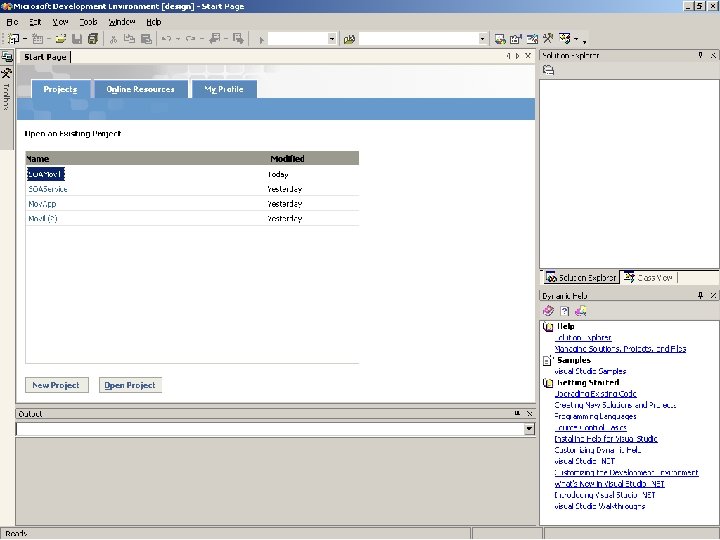Select the Start Page document tab

[x=45, y=57]
